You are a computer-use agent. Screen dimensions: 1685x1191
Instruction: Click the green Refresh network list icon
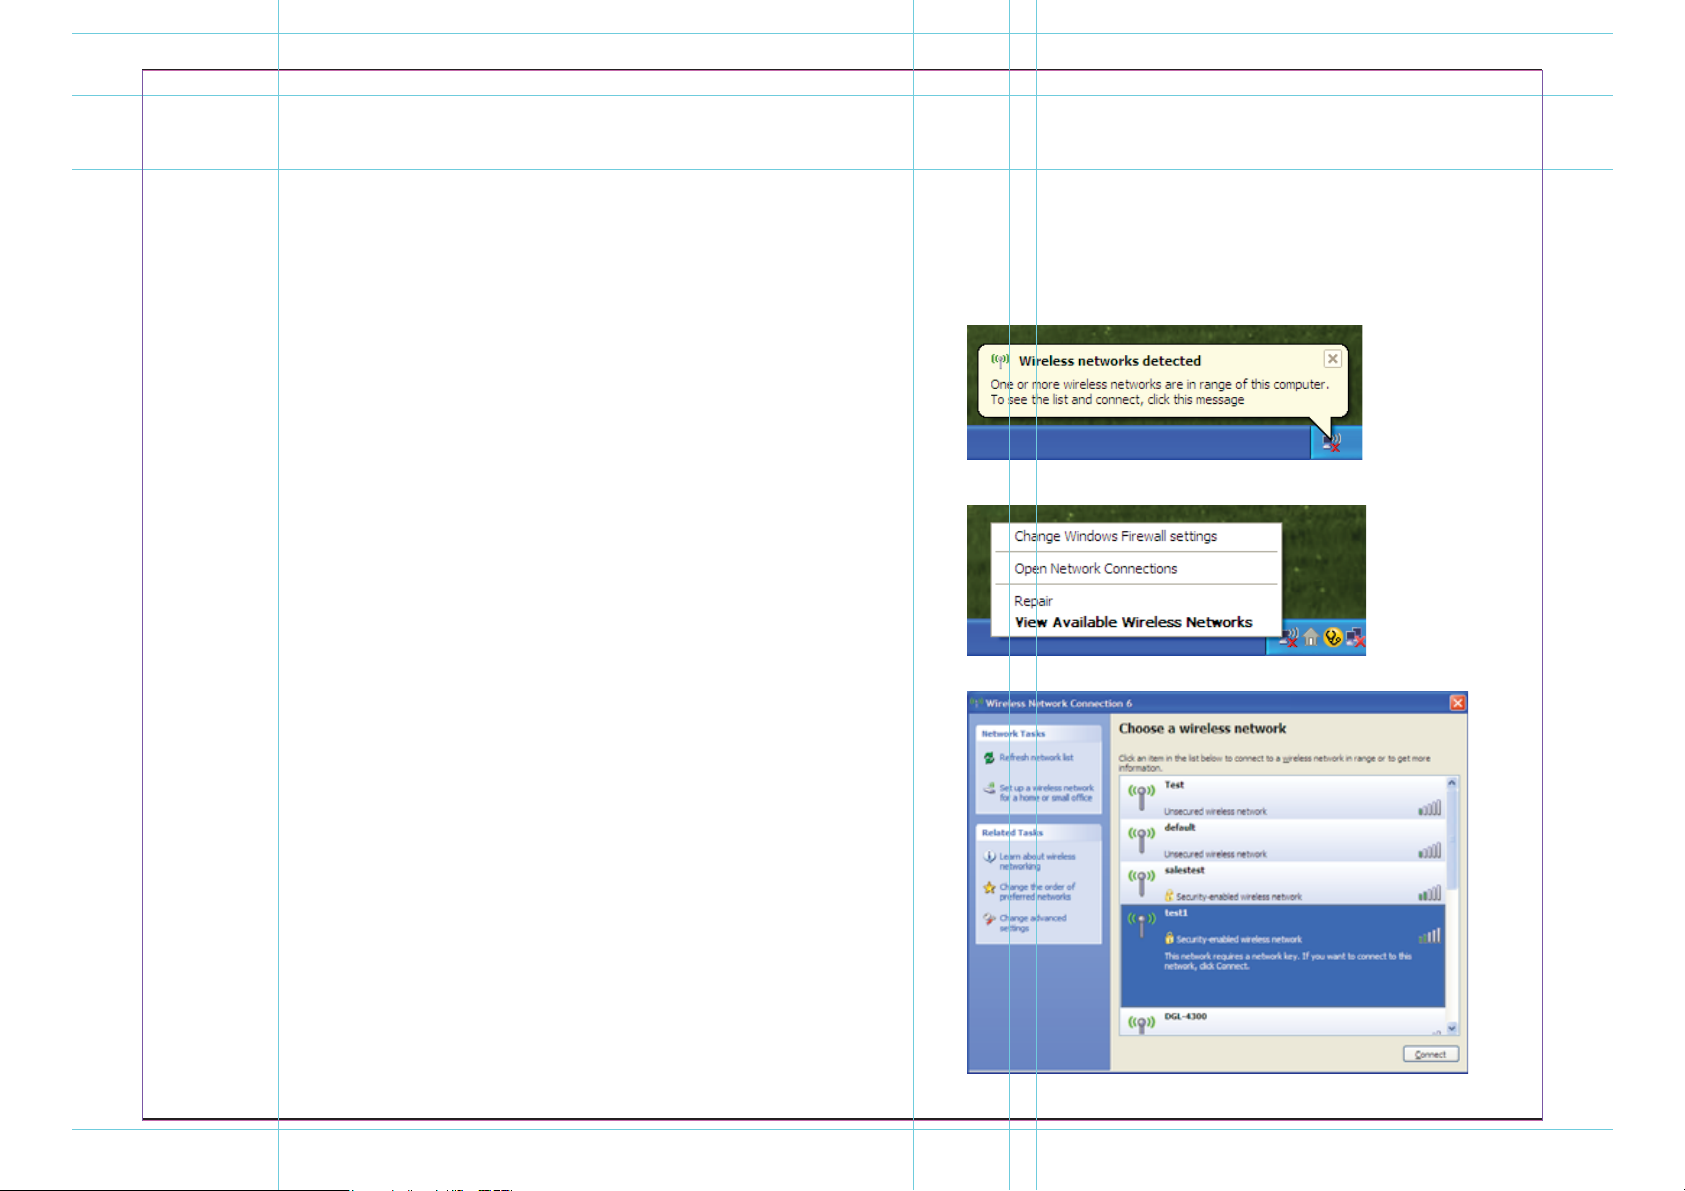click(x=989, y=757)
